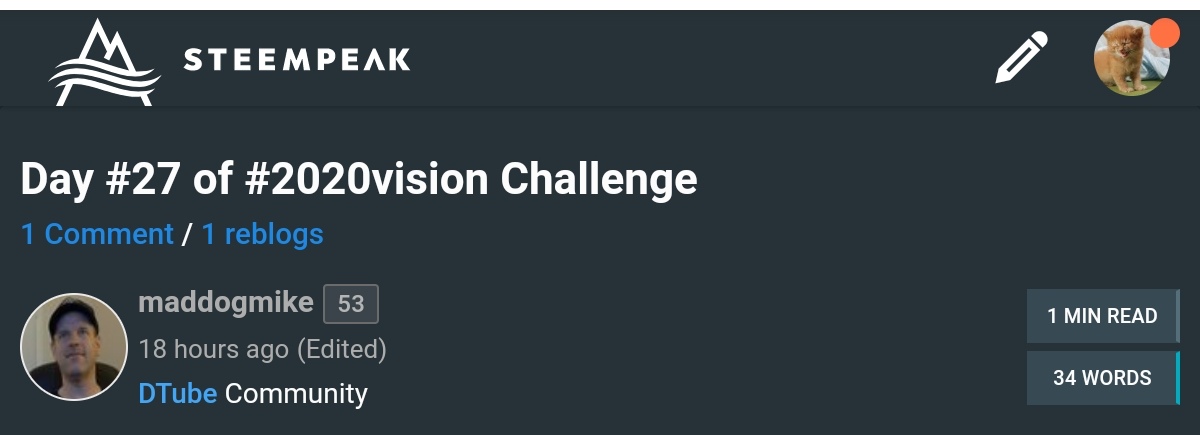
Task: Click the Day #27 post title start
Action: coord(100,180)
